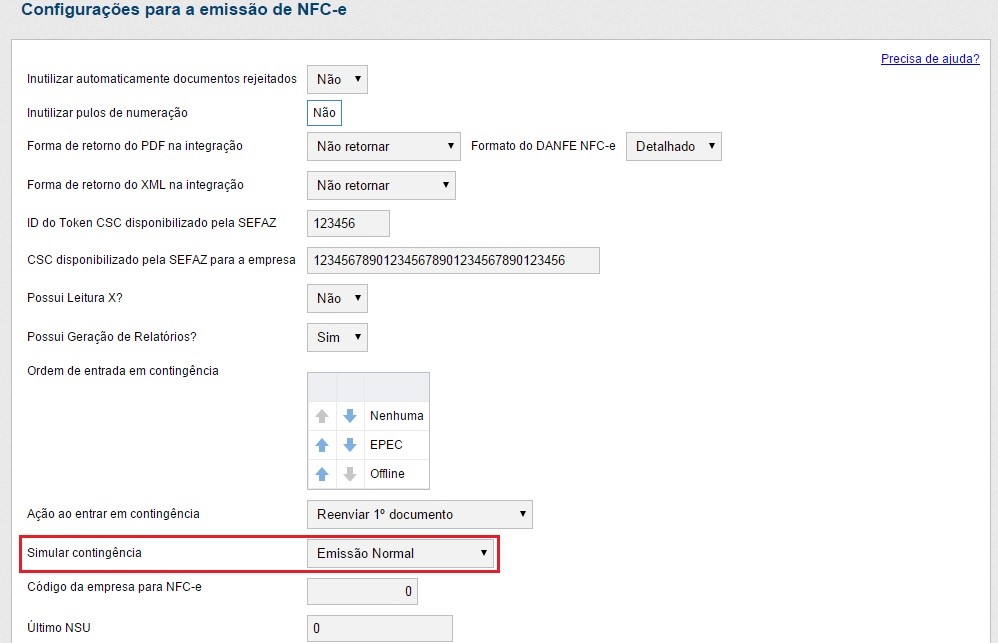Image resolution: width=998 pixels, height=643 pixels.
Task: Click the up arrow beside Nenhuma
Action: (323, 416)
